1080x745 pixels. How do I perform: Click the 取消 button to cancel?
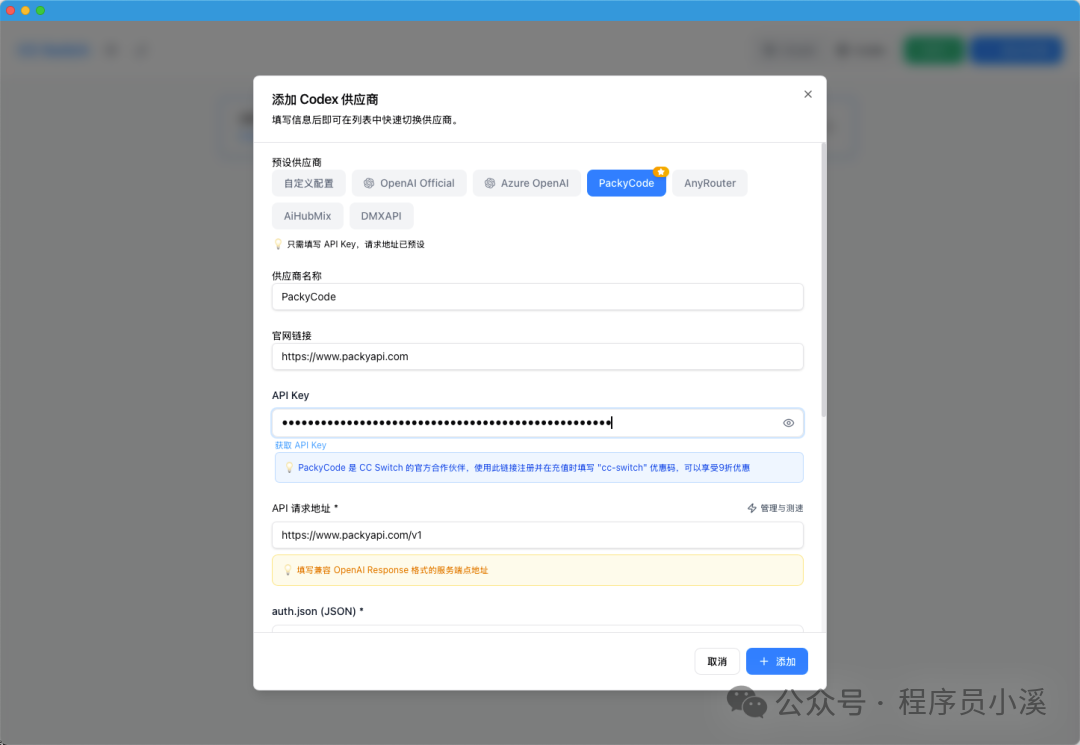(x=717, y=661)
